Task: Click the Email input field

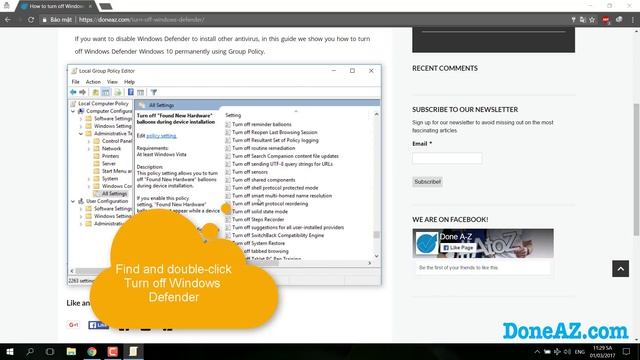Action: coord(447,158)
